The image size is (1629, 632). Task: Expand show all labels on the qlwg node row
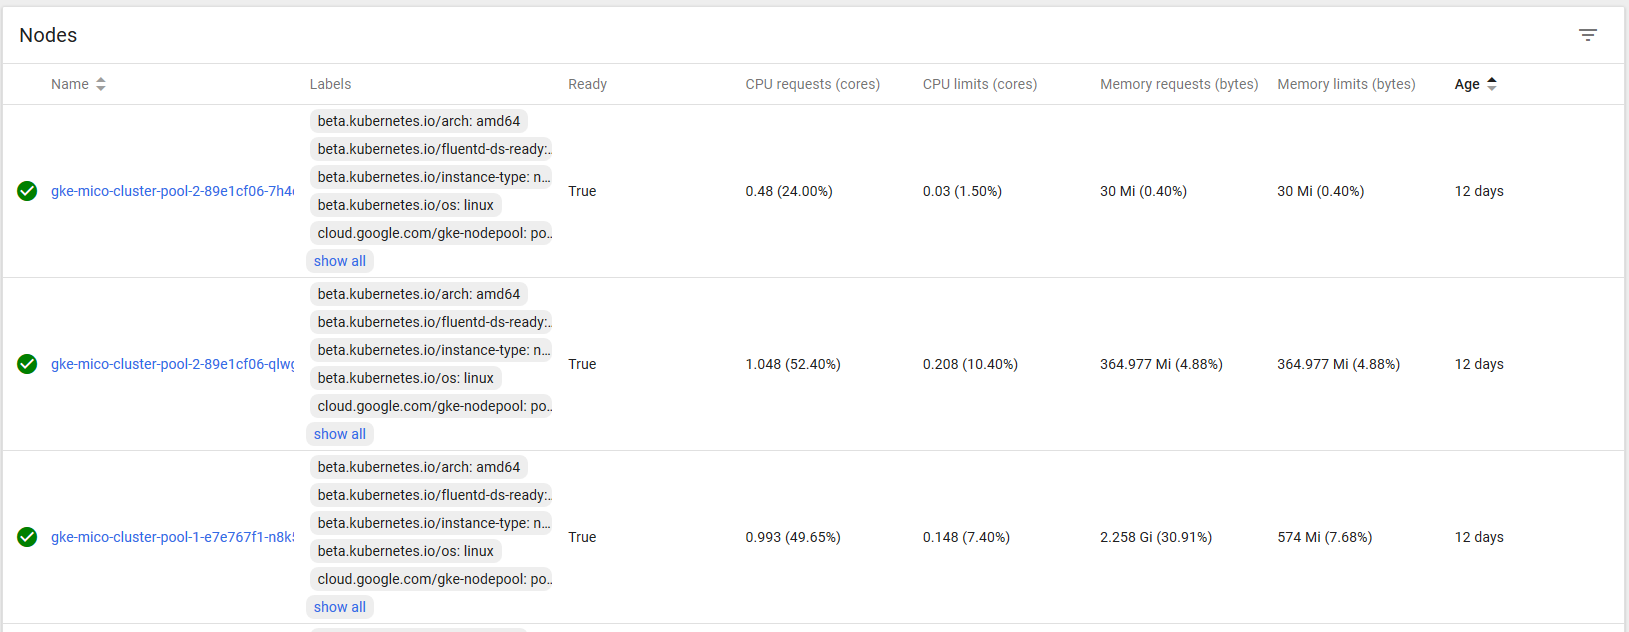[x=340, y=433]
